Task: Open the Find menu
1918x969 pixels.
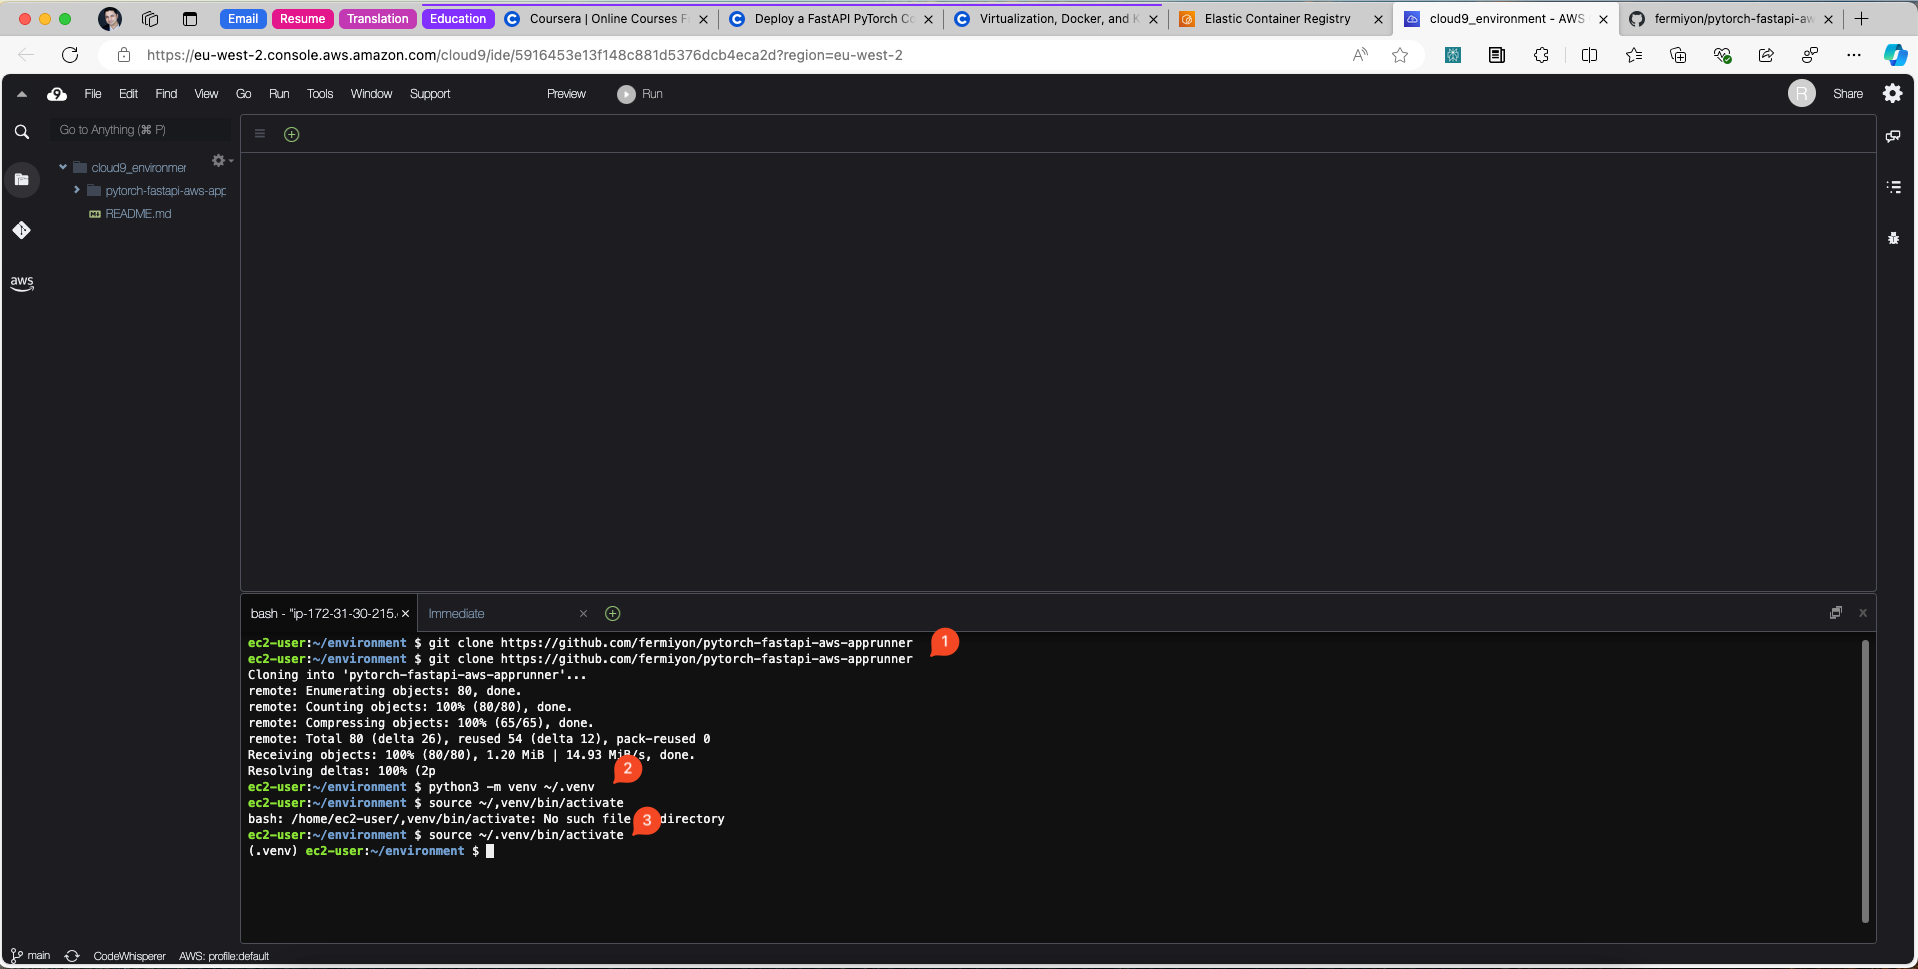Action: 166,94
